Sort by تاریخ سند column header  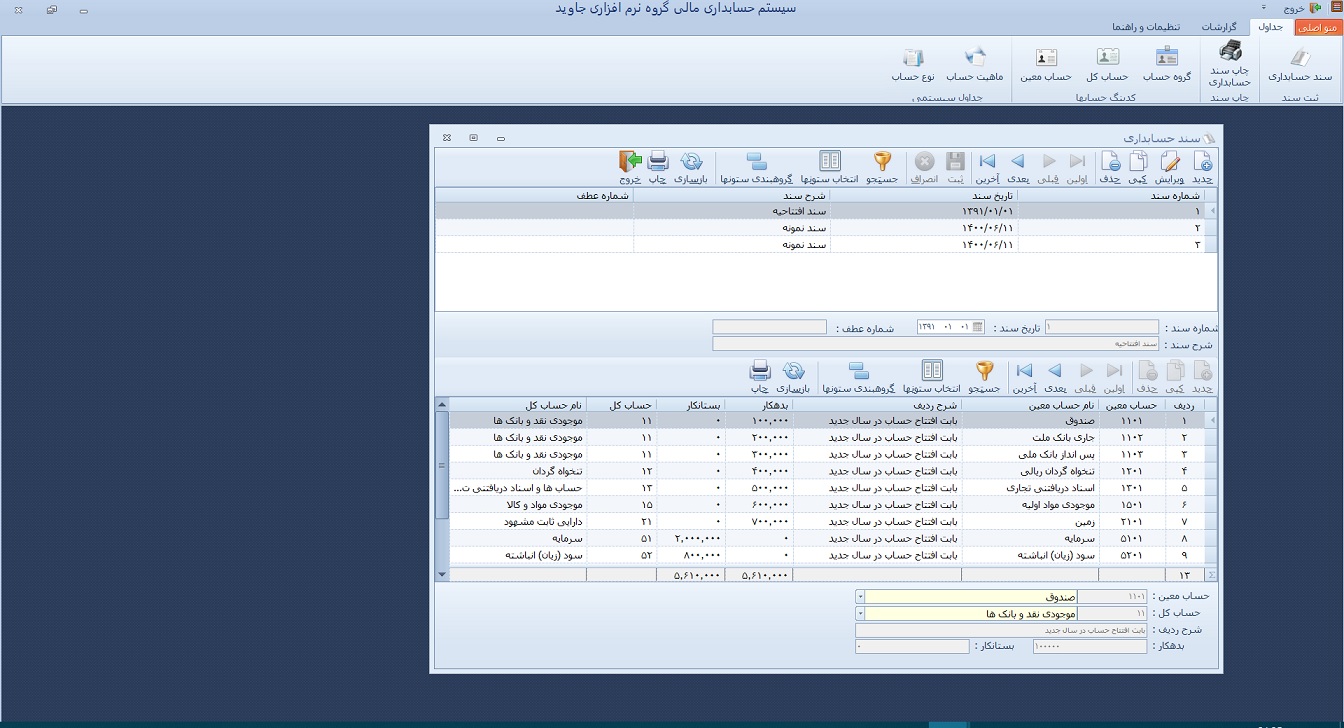(923, 196)
